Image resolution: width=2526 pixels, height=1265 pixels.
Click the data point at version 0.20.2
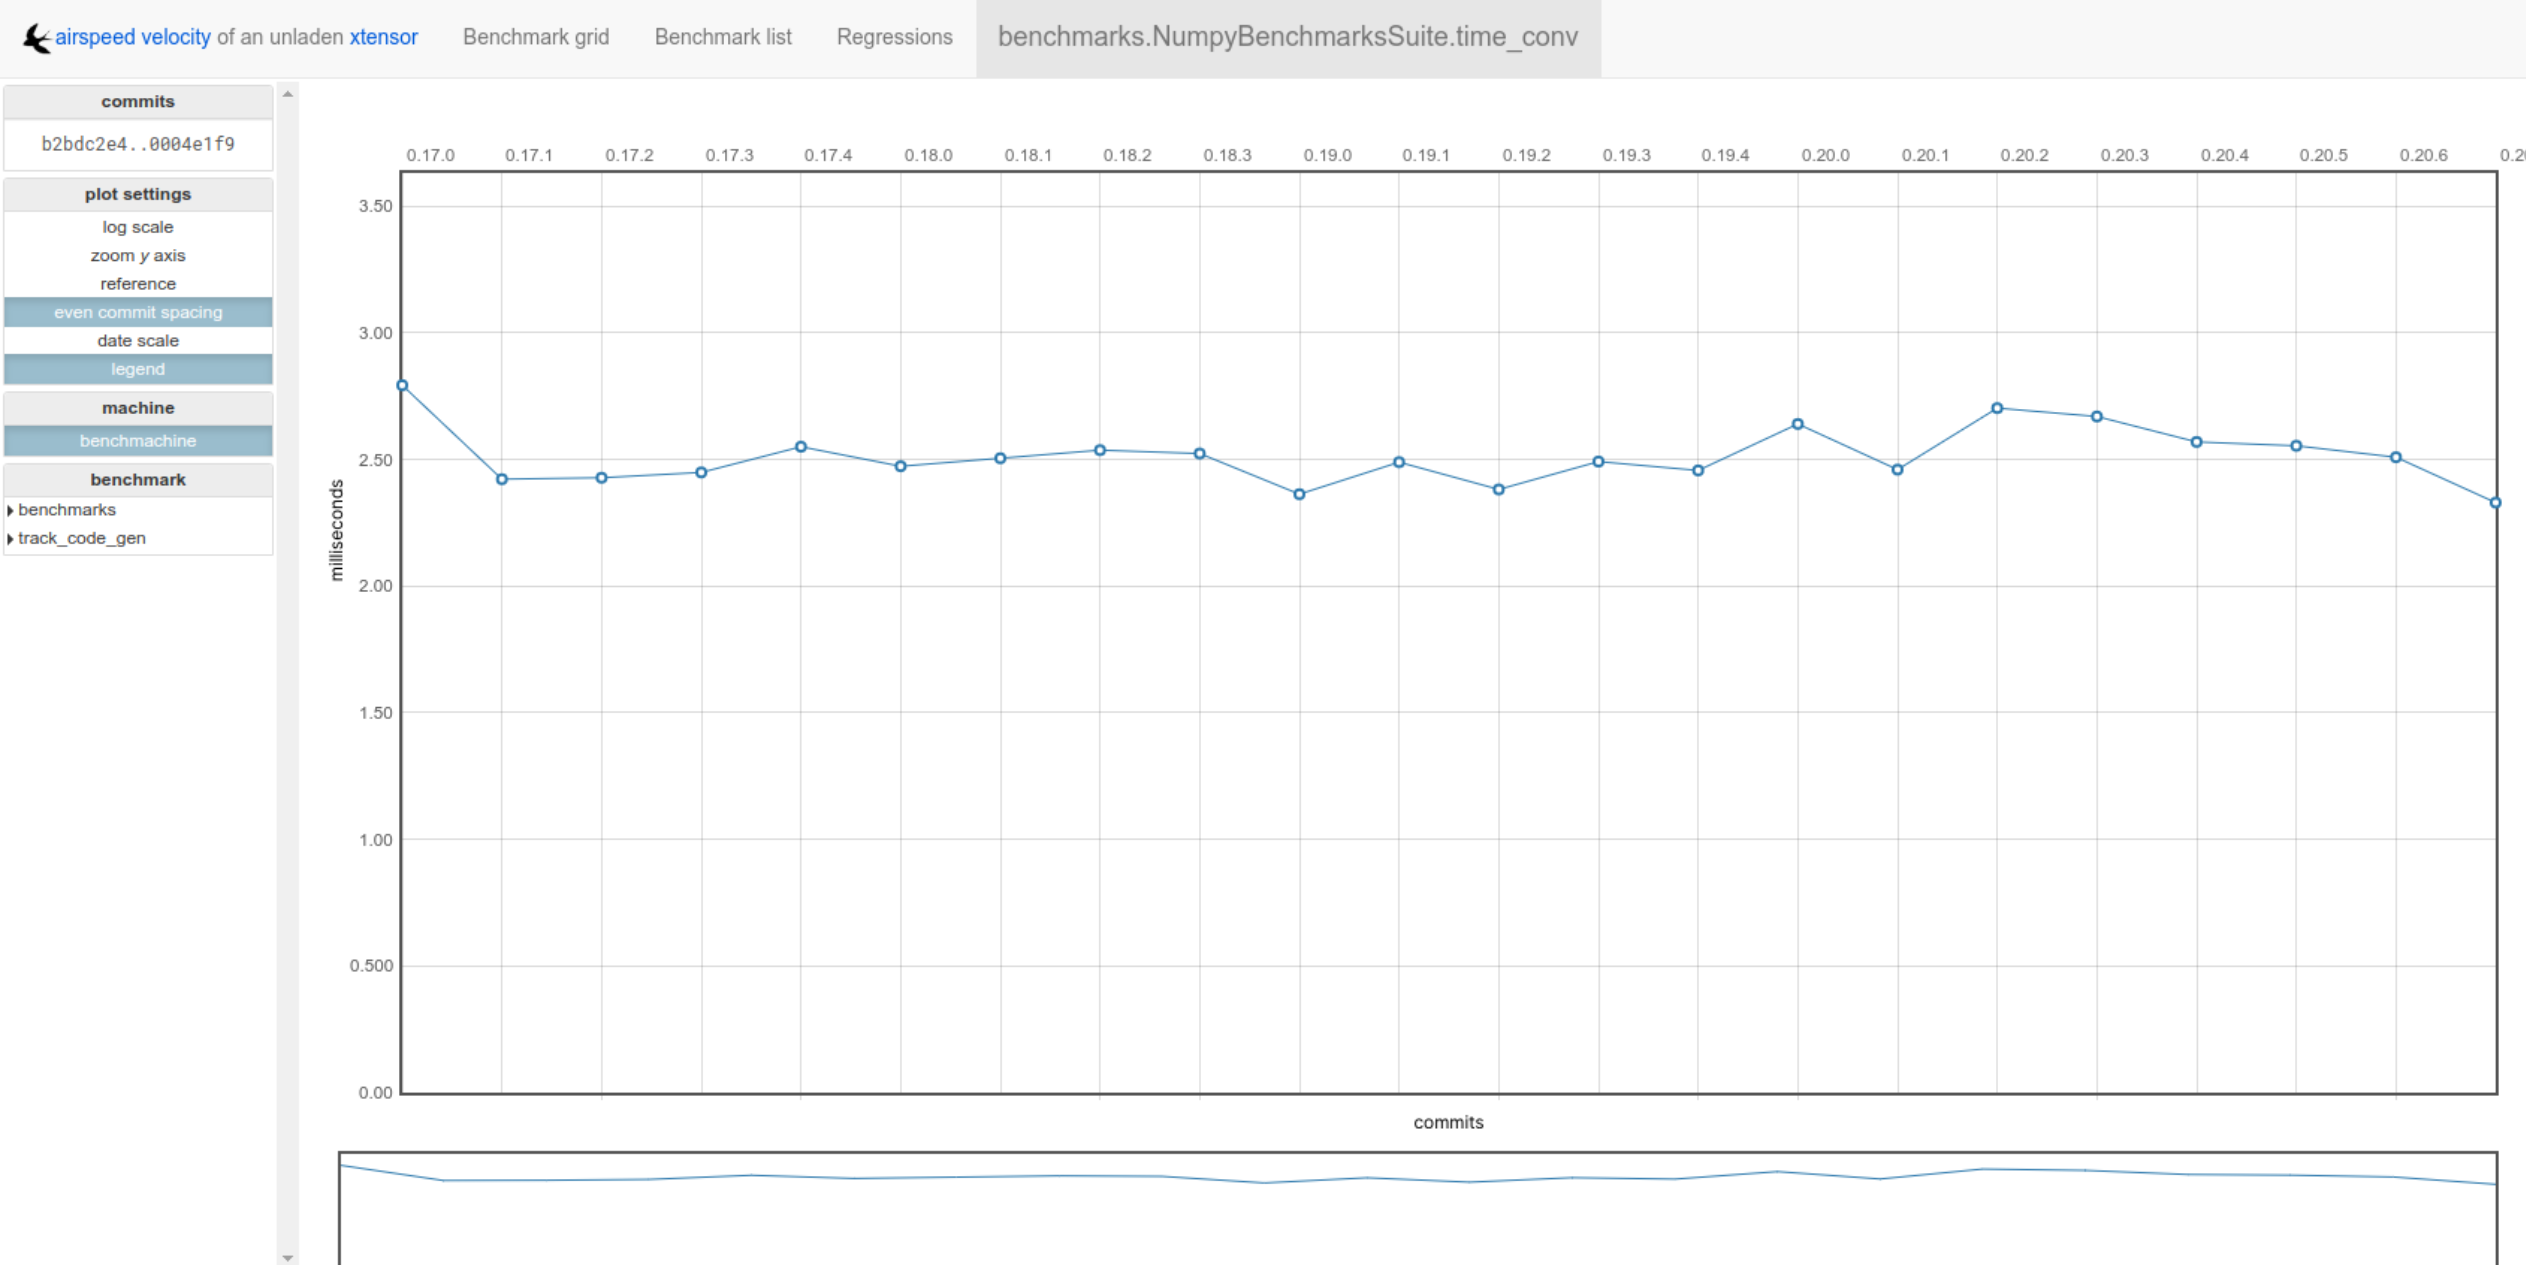[1997, 408]
